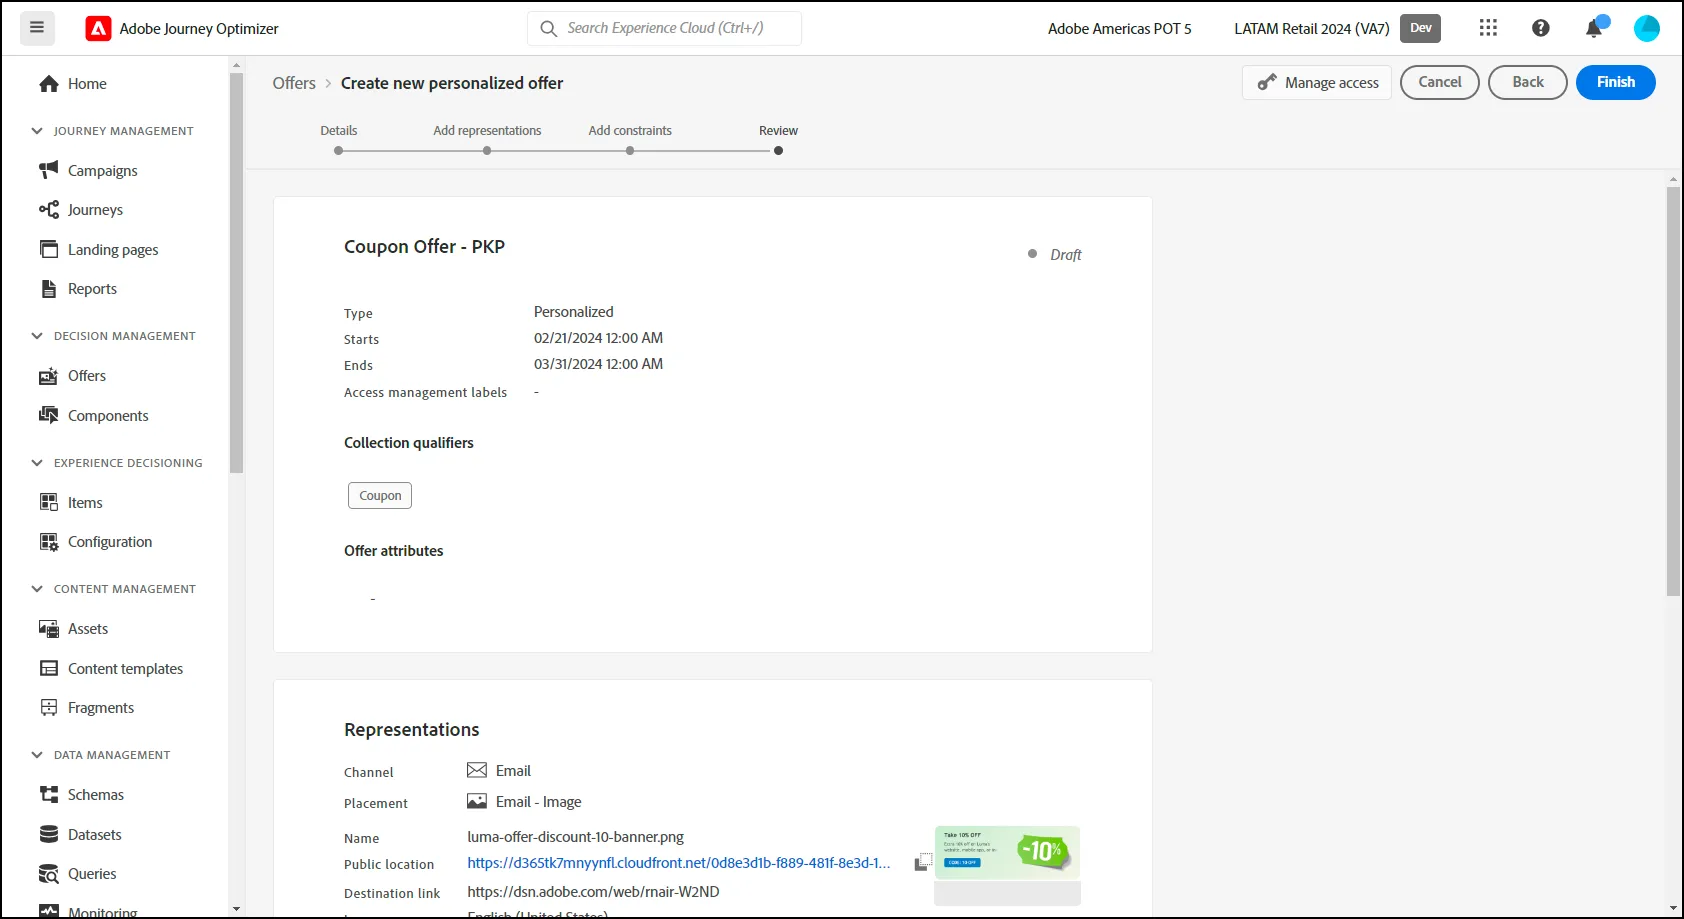This screenshot has width=1684, height=919.
Task: Click the Assets icon
Action: [49, 629]
